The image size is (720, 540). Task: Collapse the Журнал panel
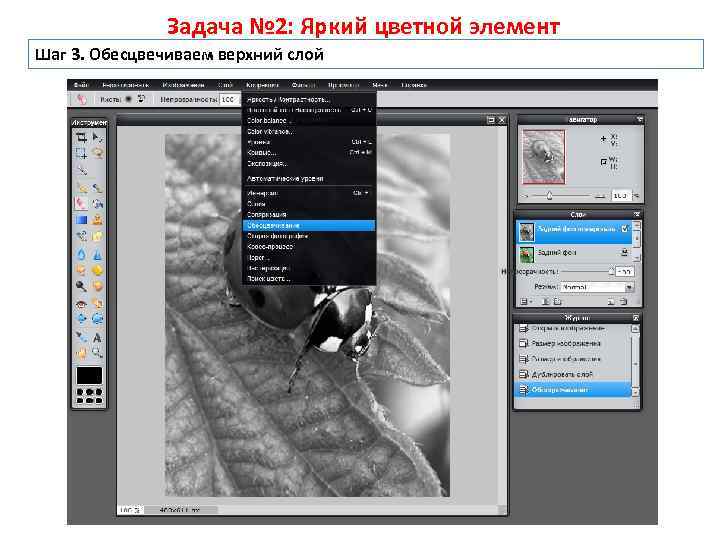[x=636, y=317]
